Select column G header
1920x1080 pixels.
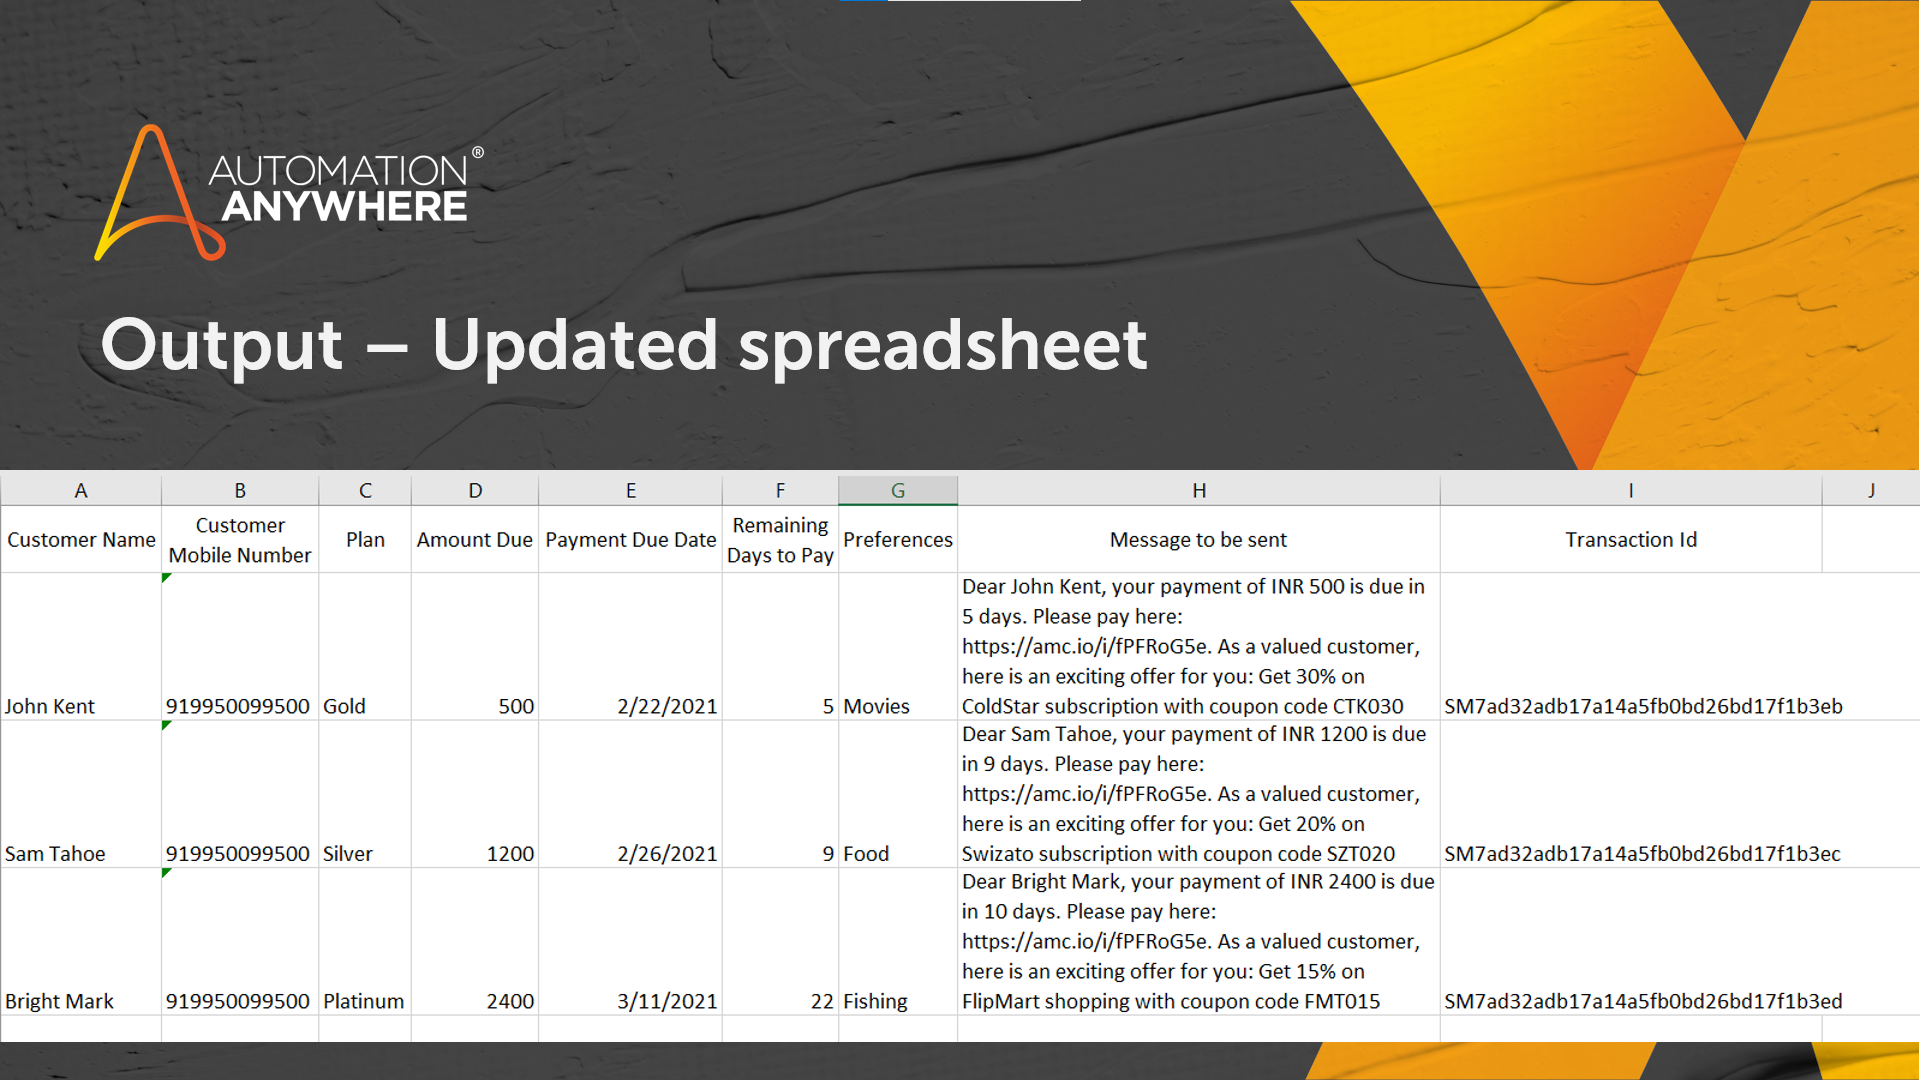tap(897, 490)
